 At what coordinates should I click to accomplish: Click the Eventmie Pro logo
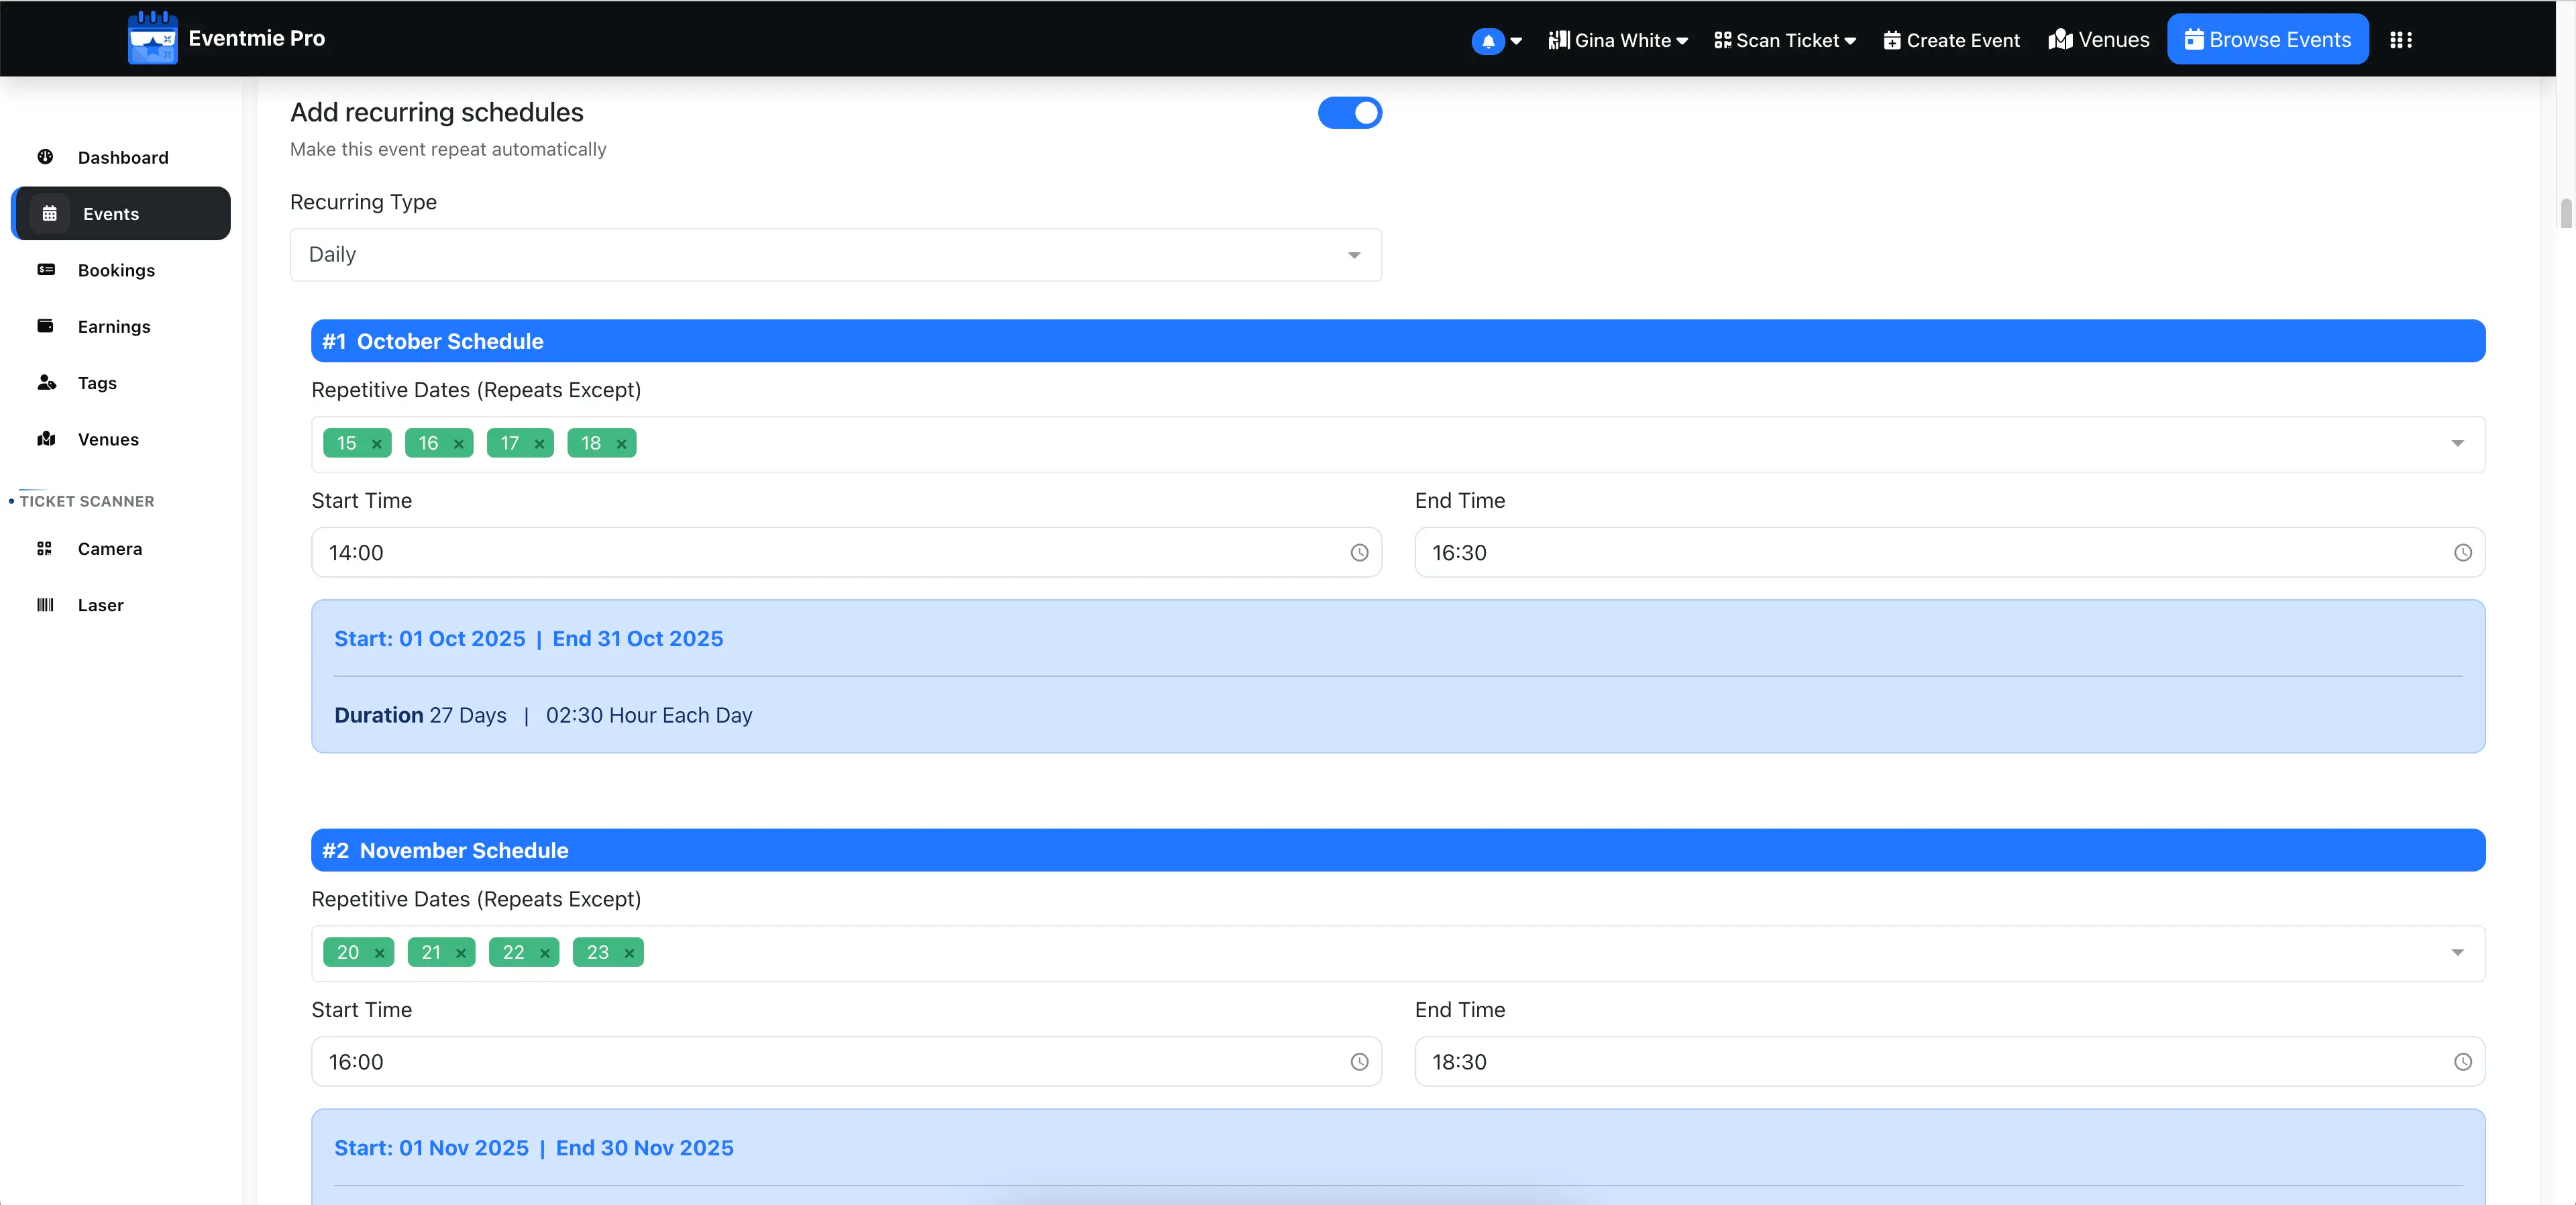pyautogui.click(x=152, y=38)
